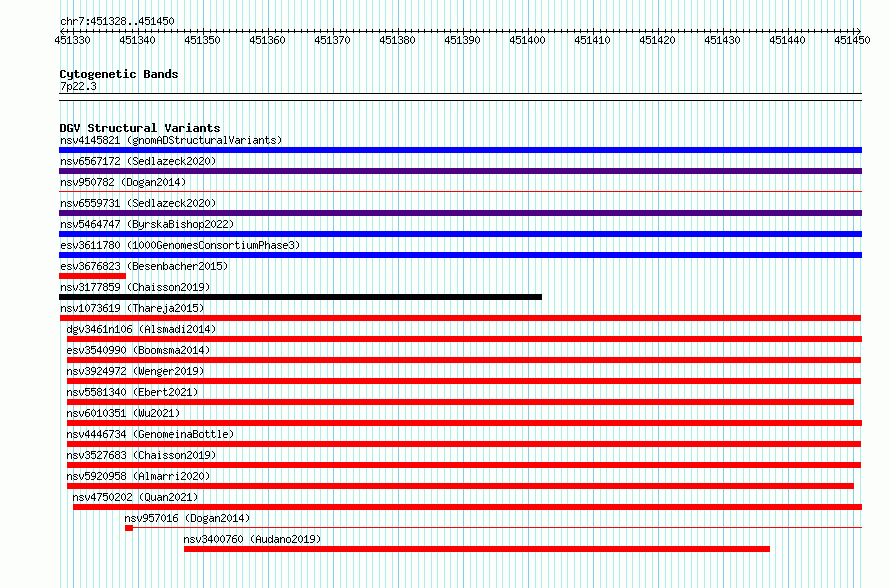Screen dimensions: 890x588
Task: Open nsv5464747 (ByrskaBishop2022) label
Action: (x=147, y=224)
